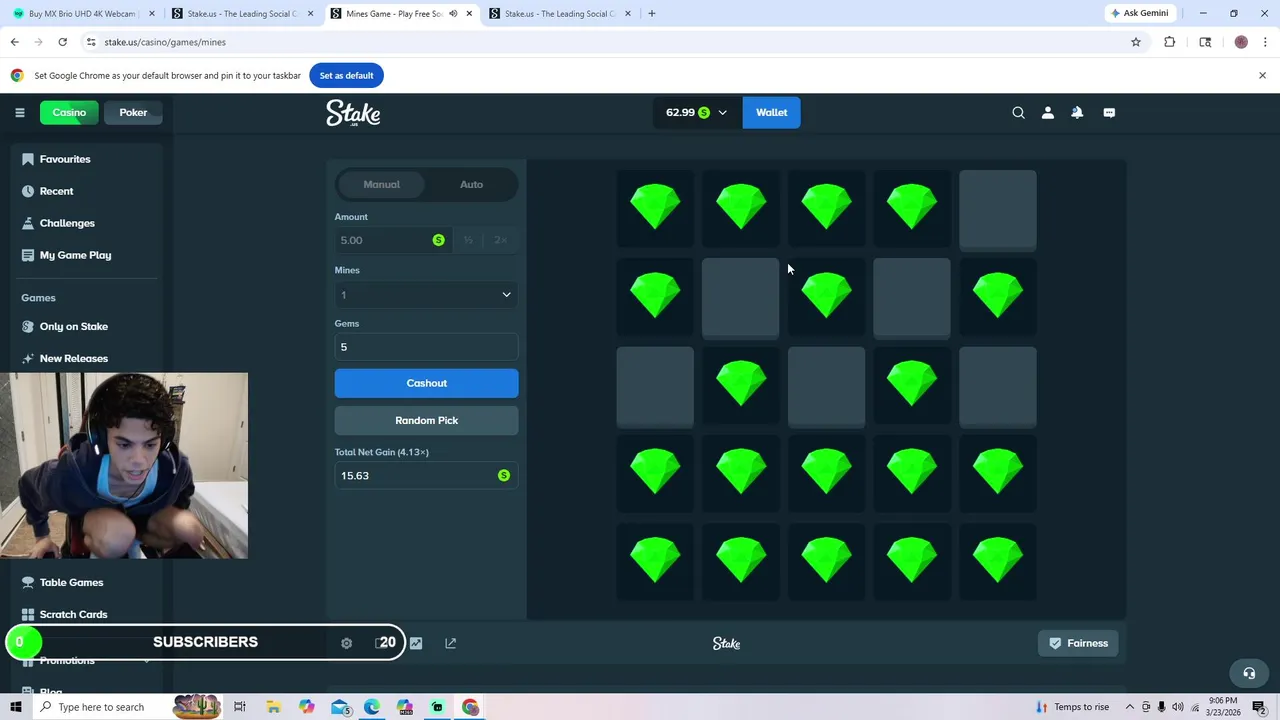Halve the bet amount

pos(468,240)
